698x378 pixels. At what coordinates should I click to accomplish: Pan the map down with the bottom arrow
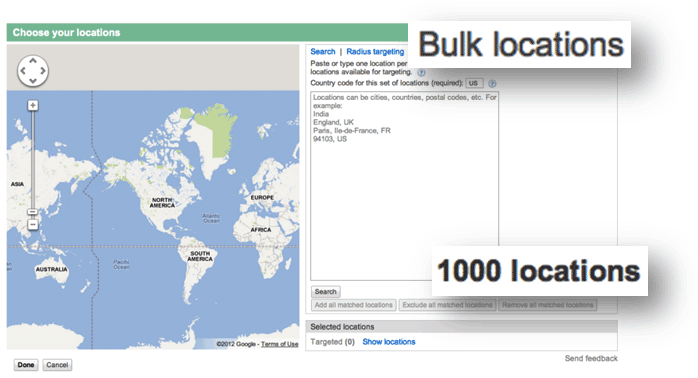(33, 81)
